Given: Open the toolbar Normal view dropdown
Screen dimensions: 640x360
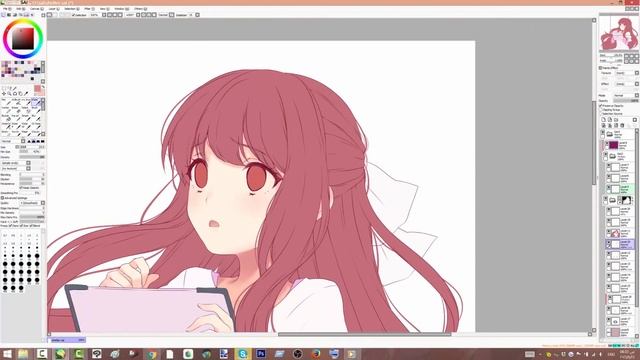Looking at the screenshot, I should [166, 15].
